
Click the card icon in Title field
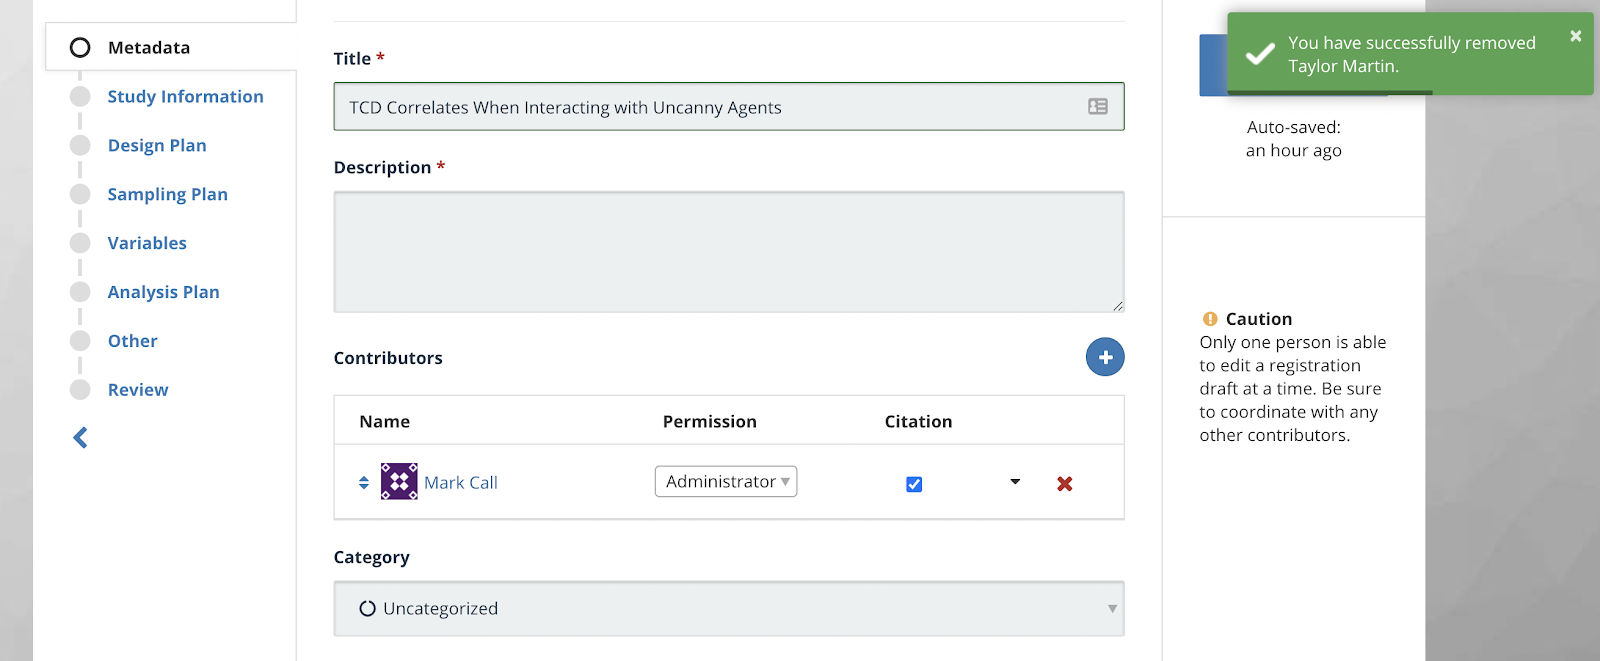(x=1097, y=106)
